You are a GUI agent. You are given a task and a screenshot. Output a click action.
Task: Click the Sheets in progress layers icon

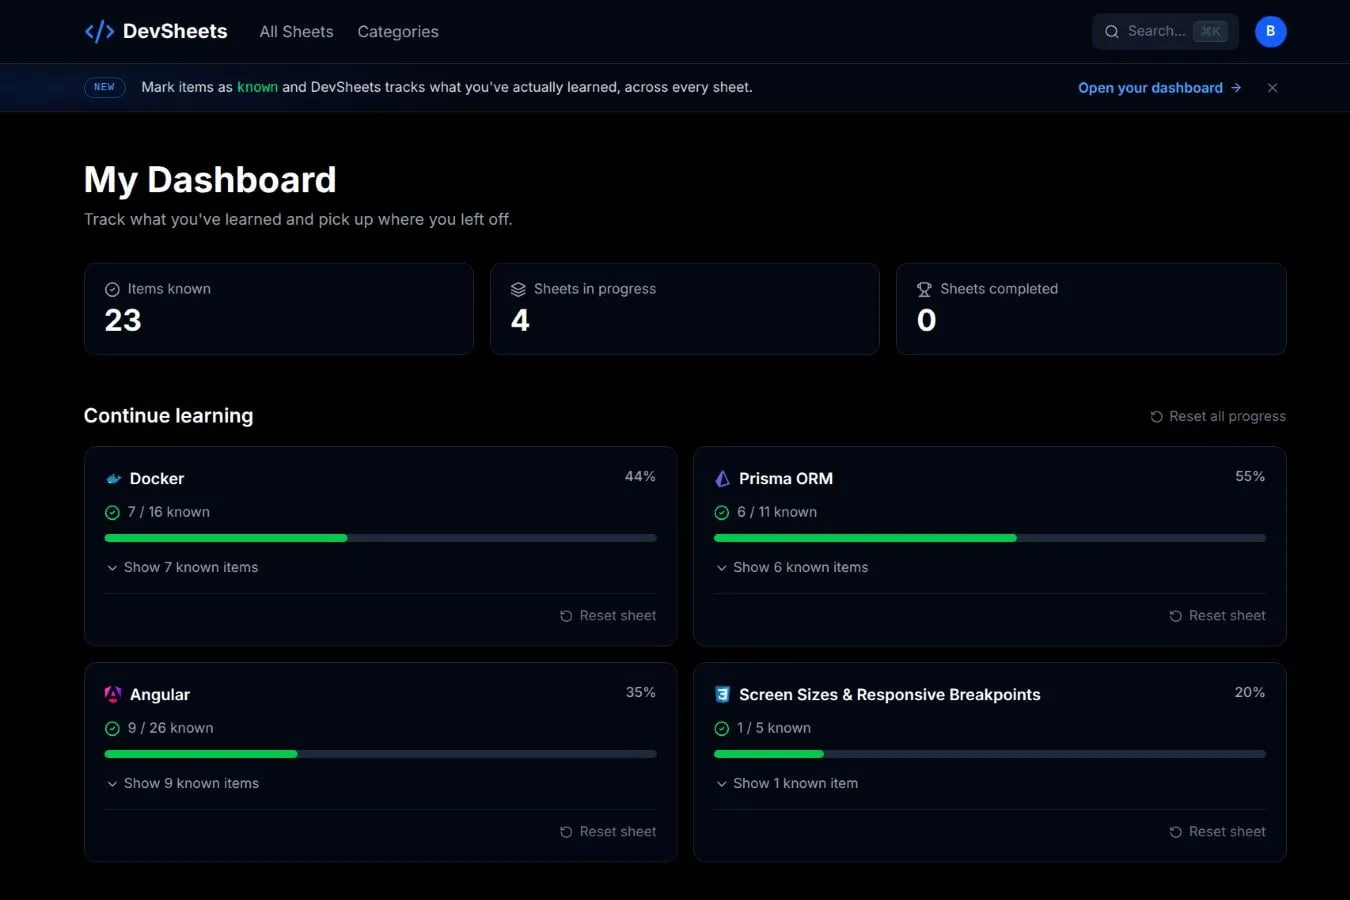click(x=518, y=290)
